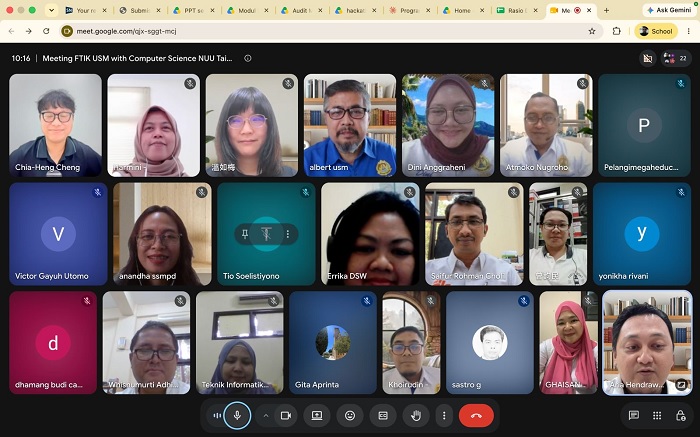Click the yonikha rivani avatar tile
The height and width of the screenshot is (437, 700).
(x=642, y=234)
